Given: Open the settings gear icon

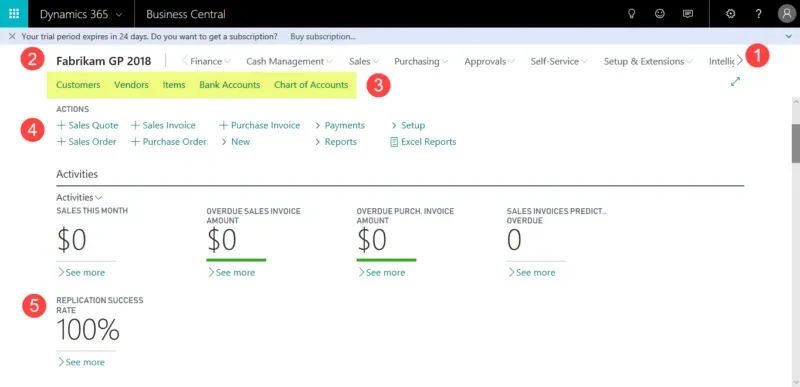Looking at the screenshot, I should pos(731,14).
